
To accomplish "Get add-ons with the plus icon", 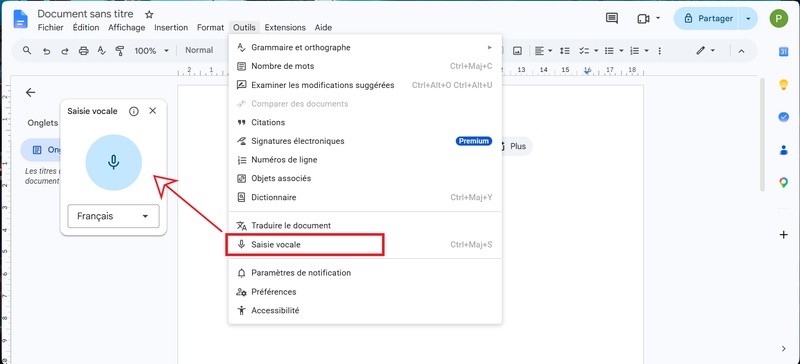I will [784, 235].
